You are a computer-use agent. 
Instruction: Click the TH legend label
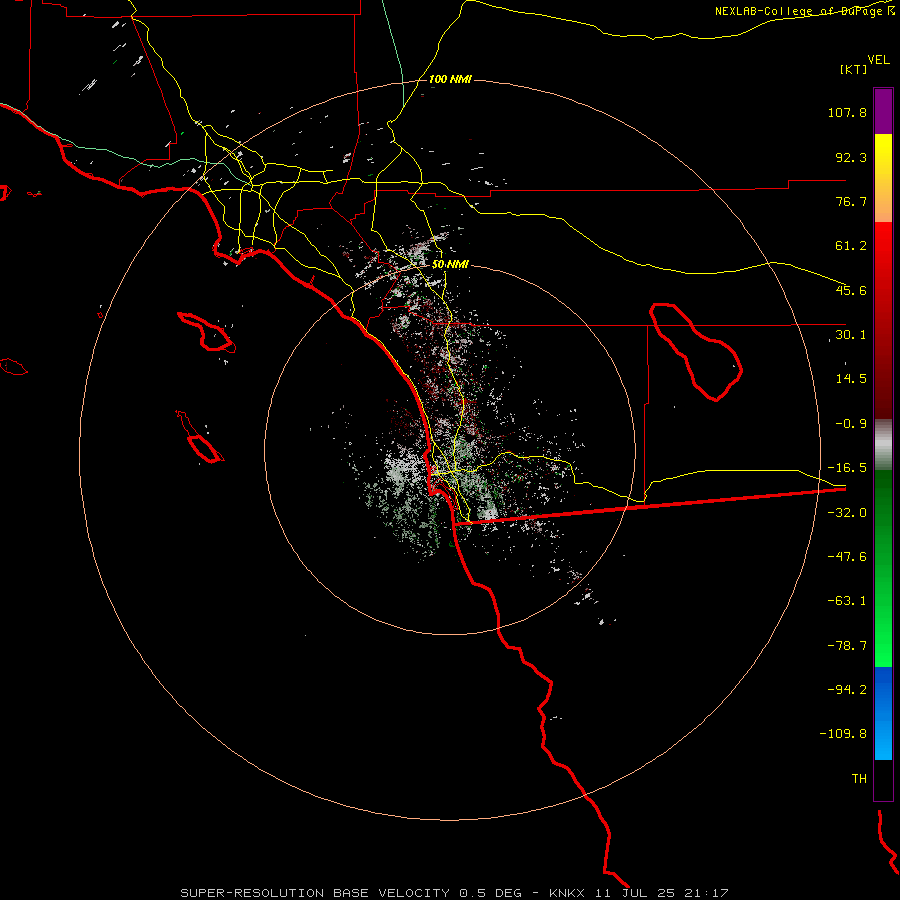[859, 779]
